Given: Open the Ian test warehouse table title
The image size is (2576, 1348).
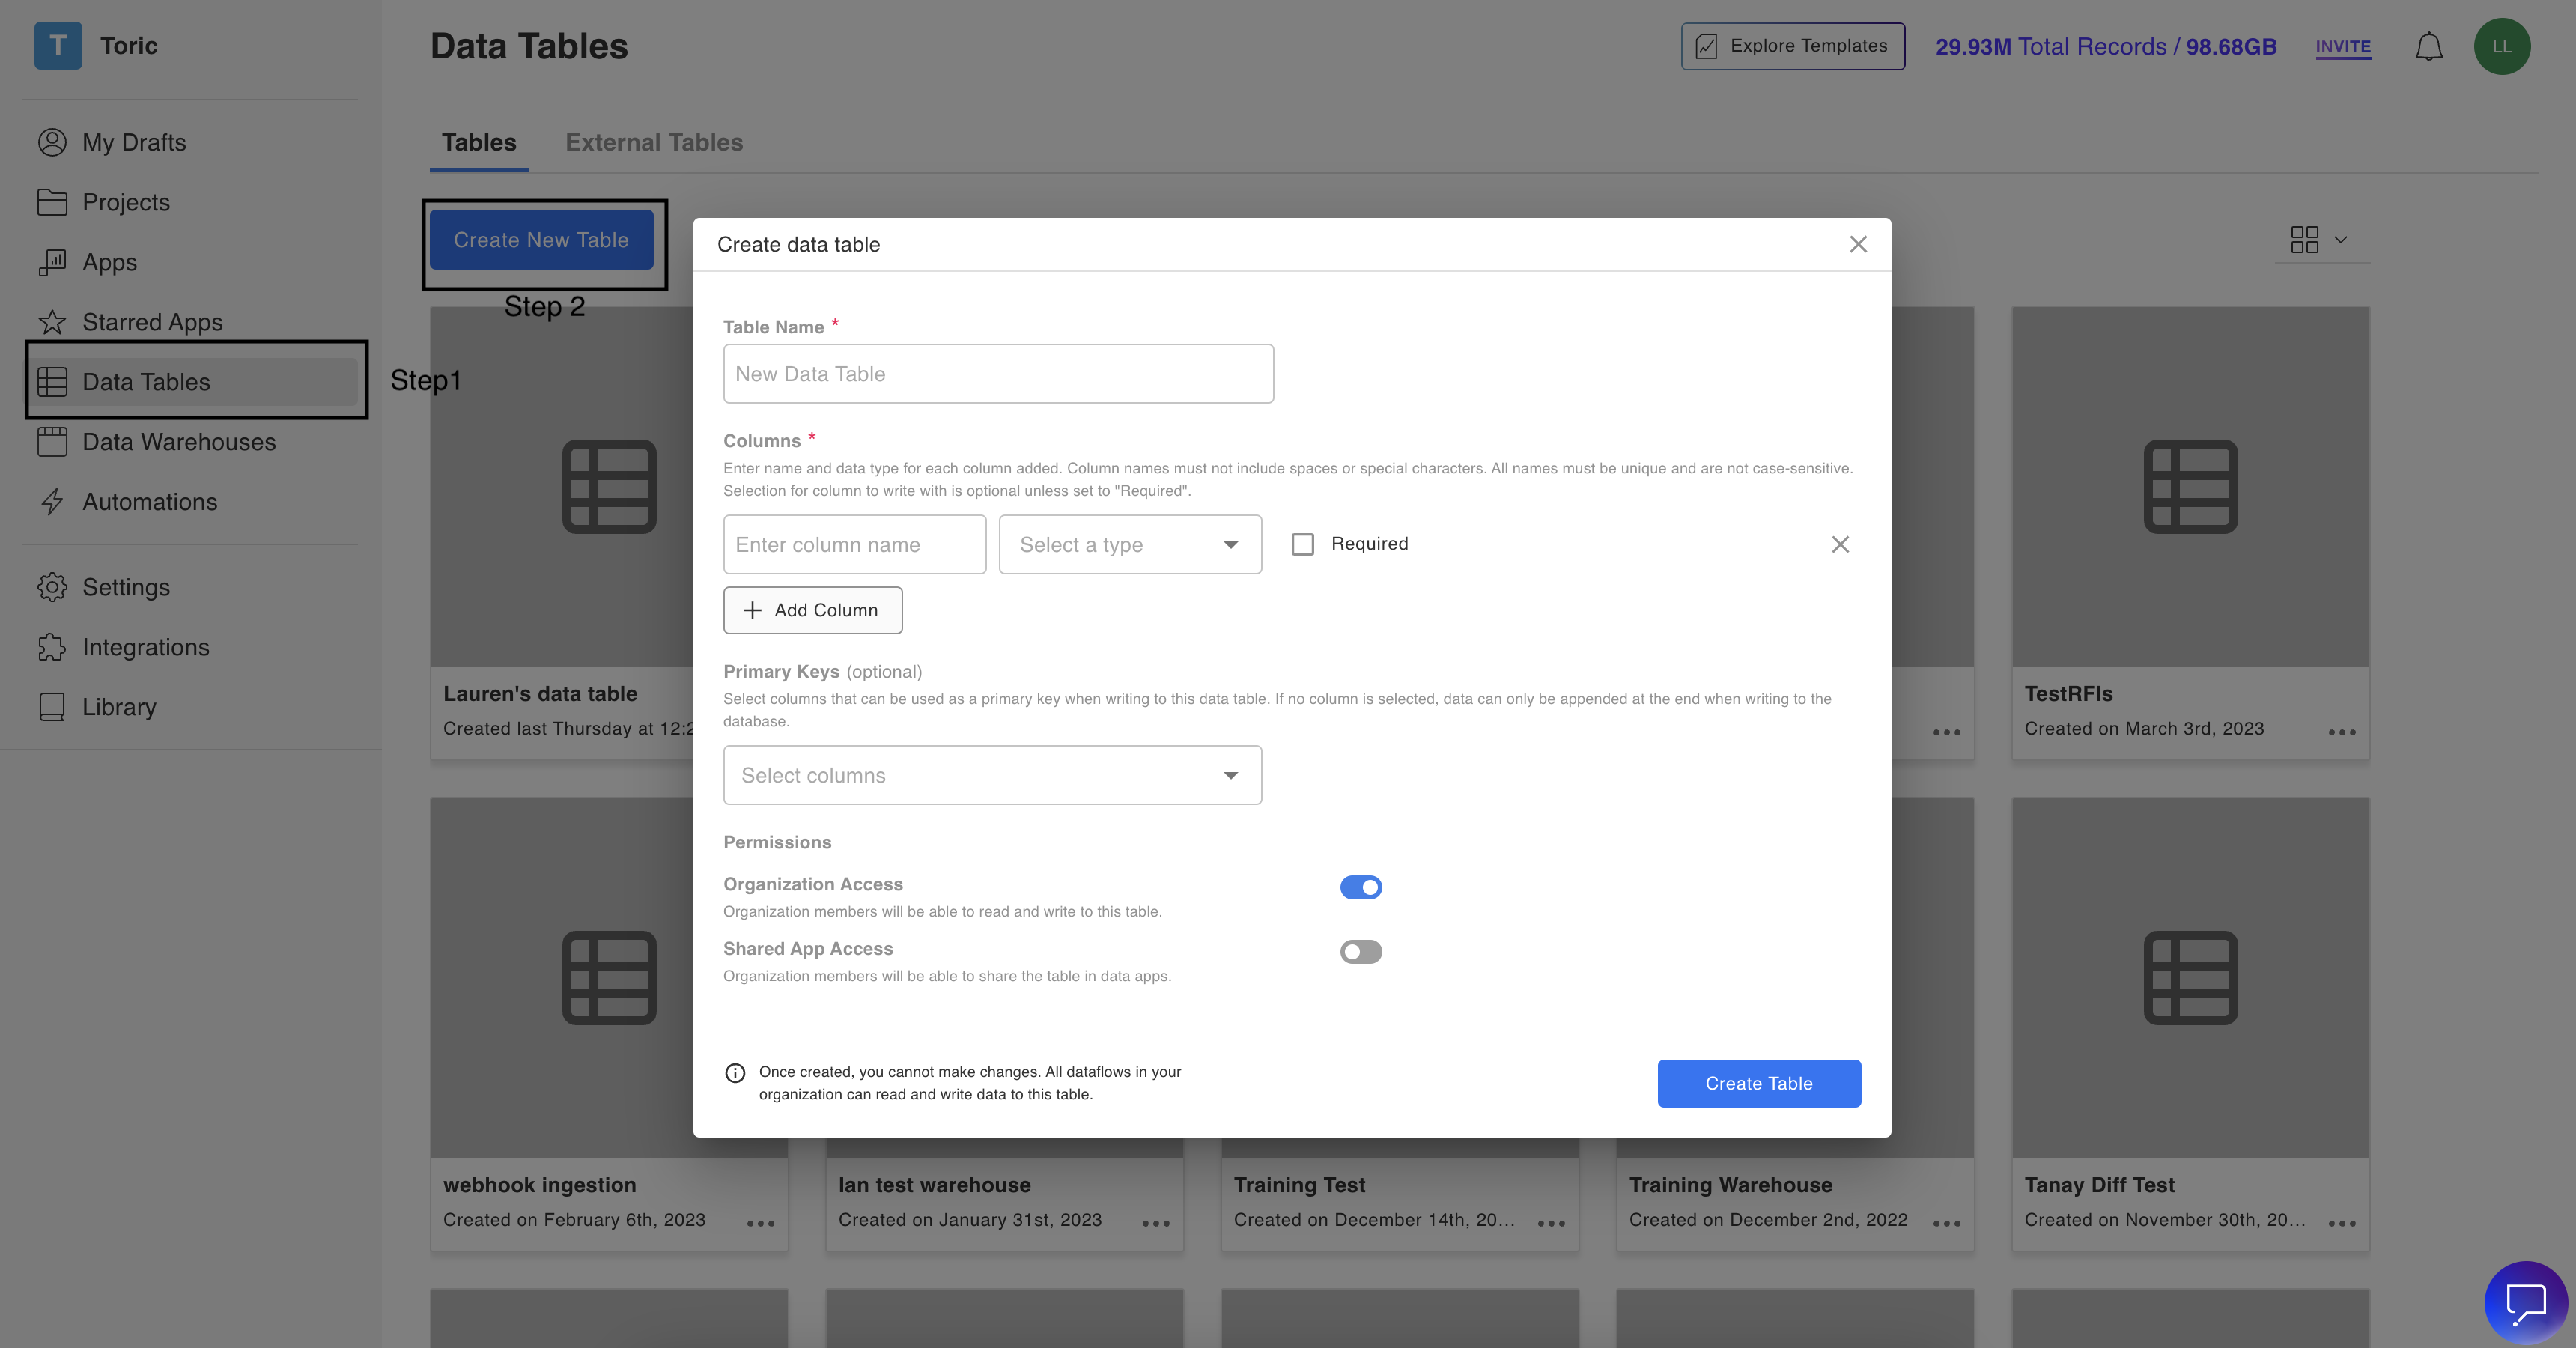Looking at the screenshot, I should [934, 1185].
